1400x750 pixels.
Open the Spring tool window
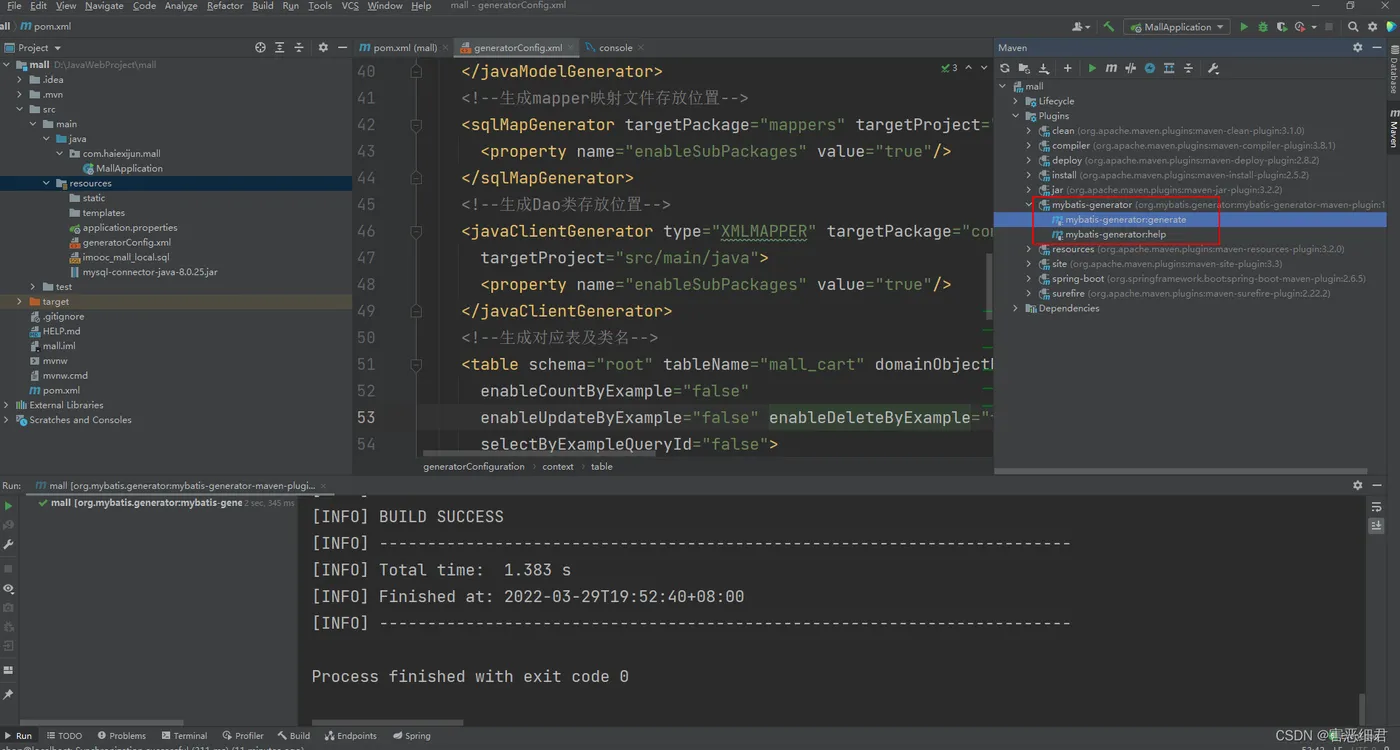coord(411,735)
